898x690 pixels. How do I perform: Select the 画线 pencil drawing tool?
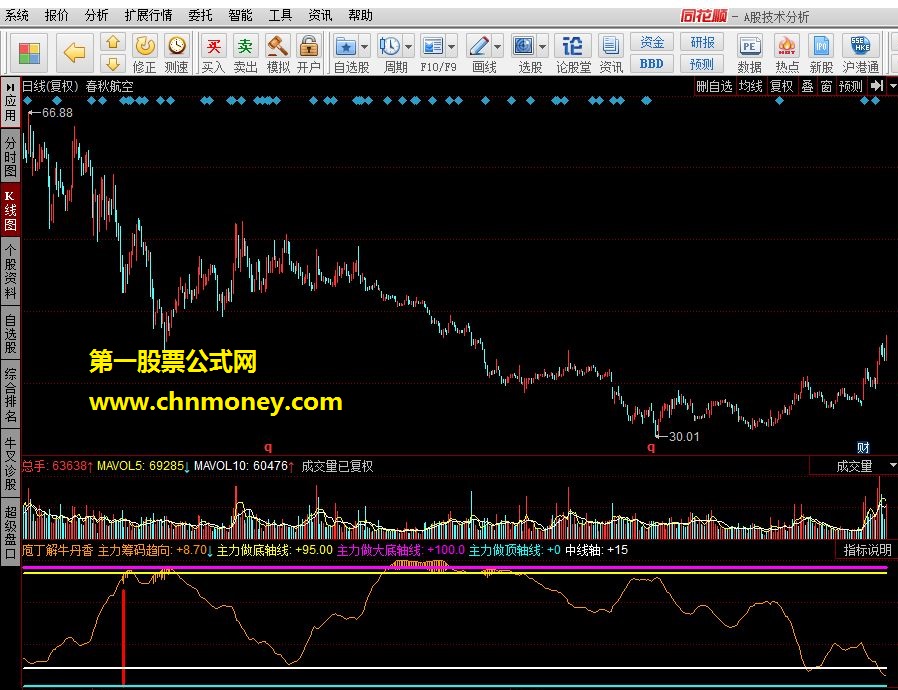click(x=478, y=46)
